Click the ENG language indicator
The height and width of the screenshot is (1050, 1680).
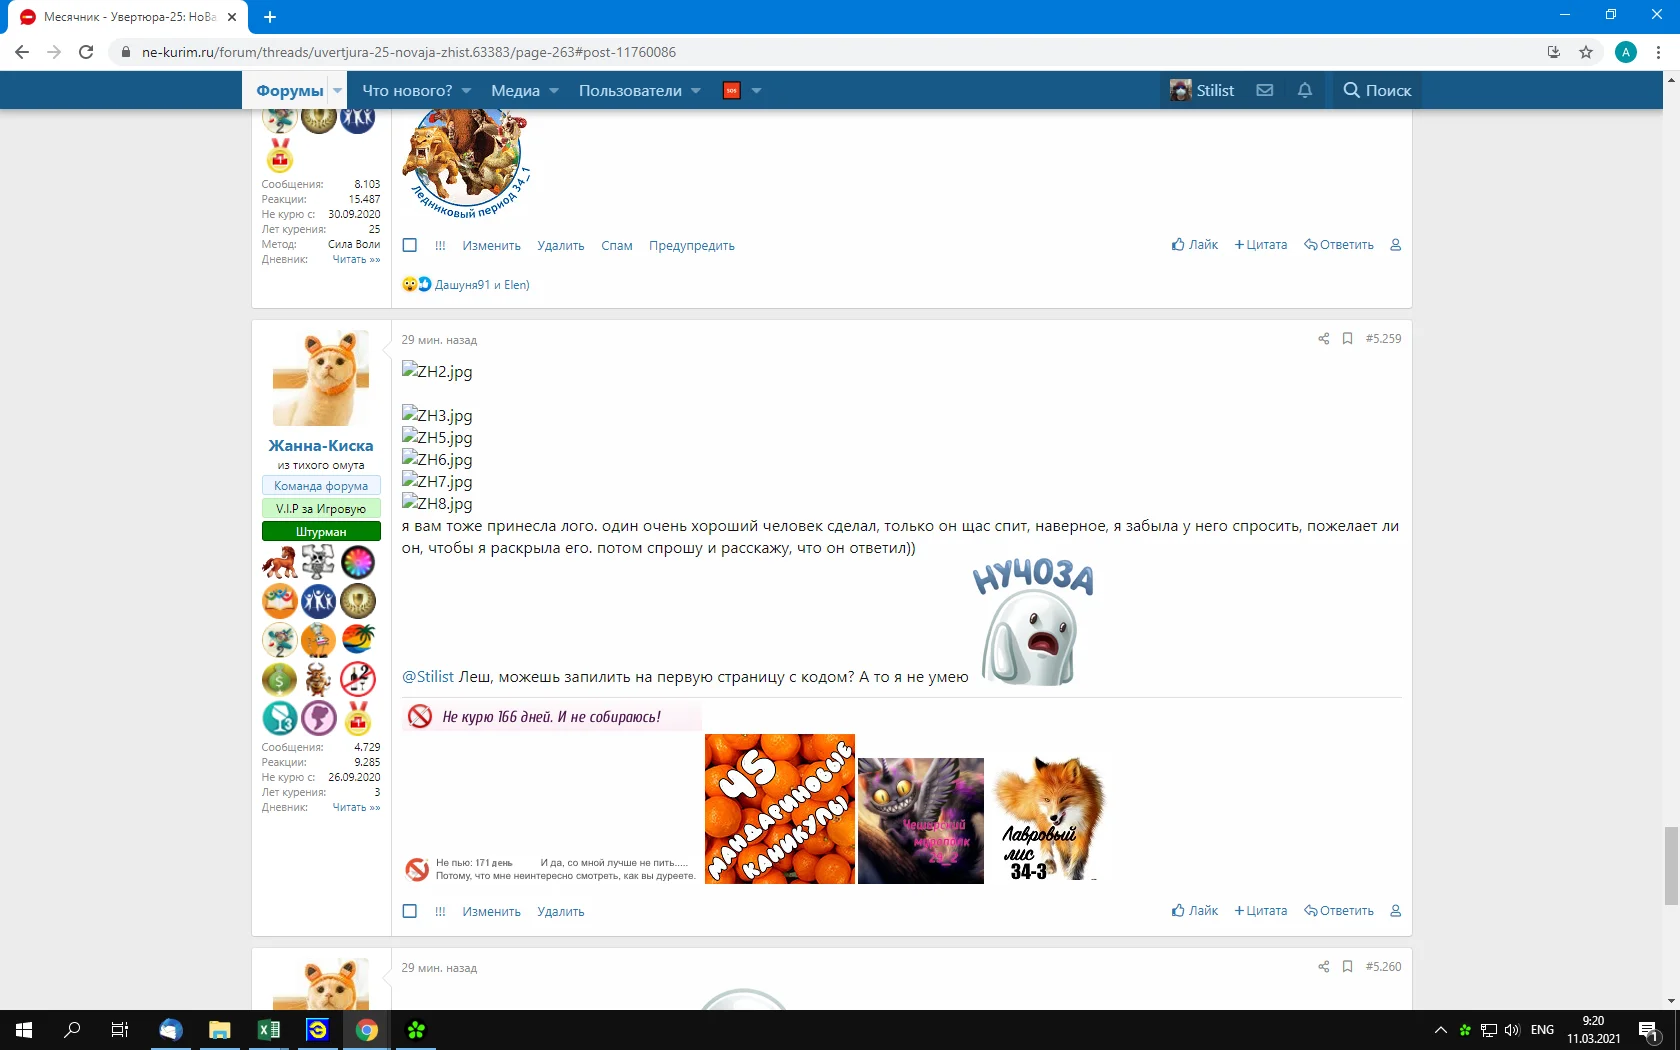pyautogui.click(x=1543, y=1030)
